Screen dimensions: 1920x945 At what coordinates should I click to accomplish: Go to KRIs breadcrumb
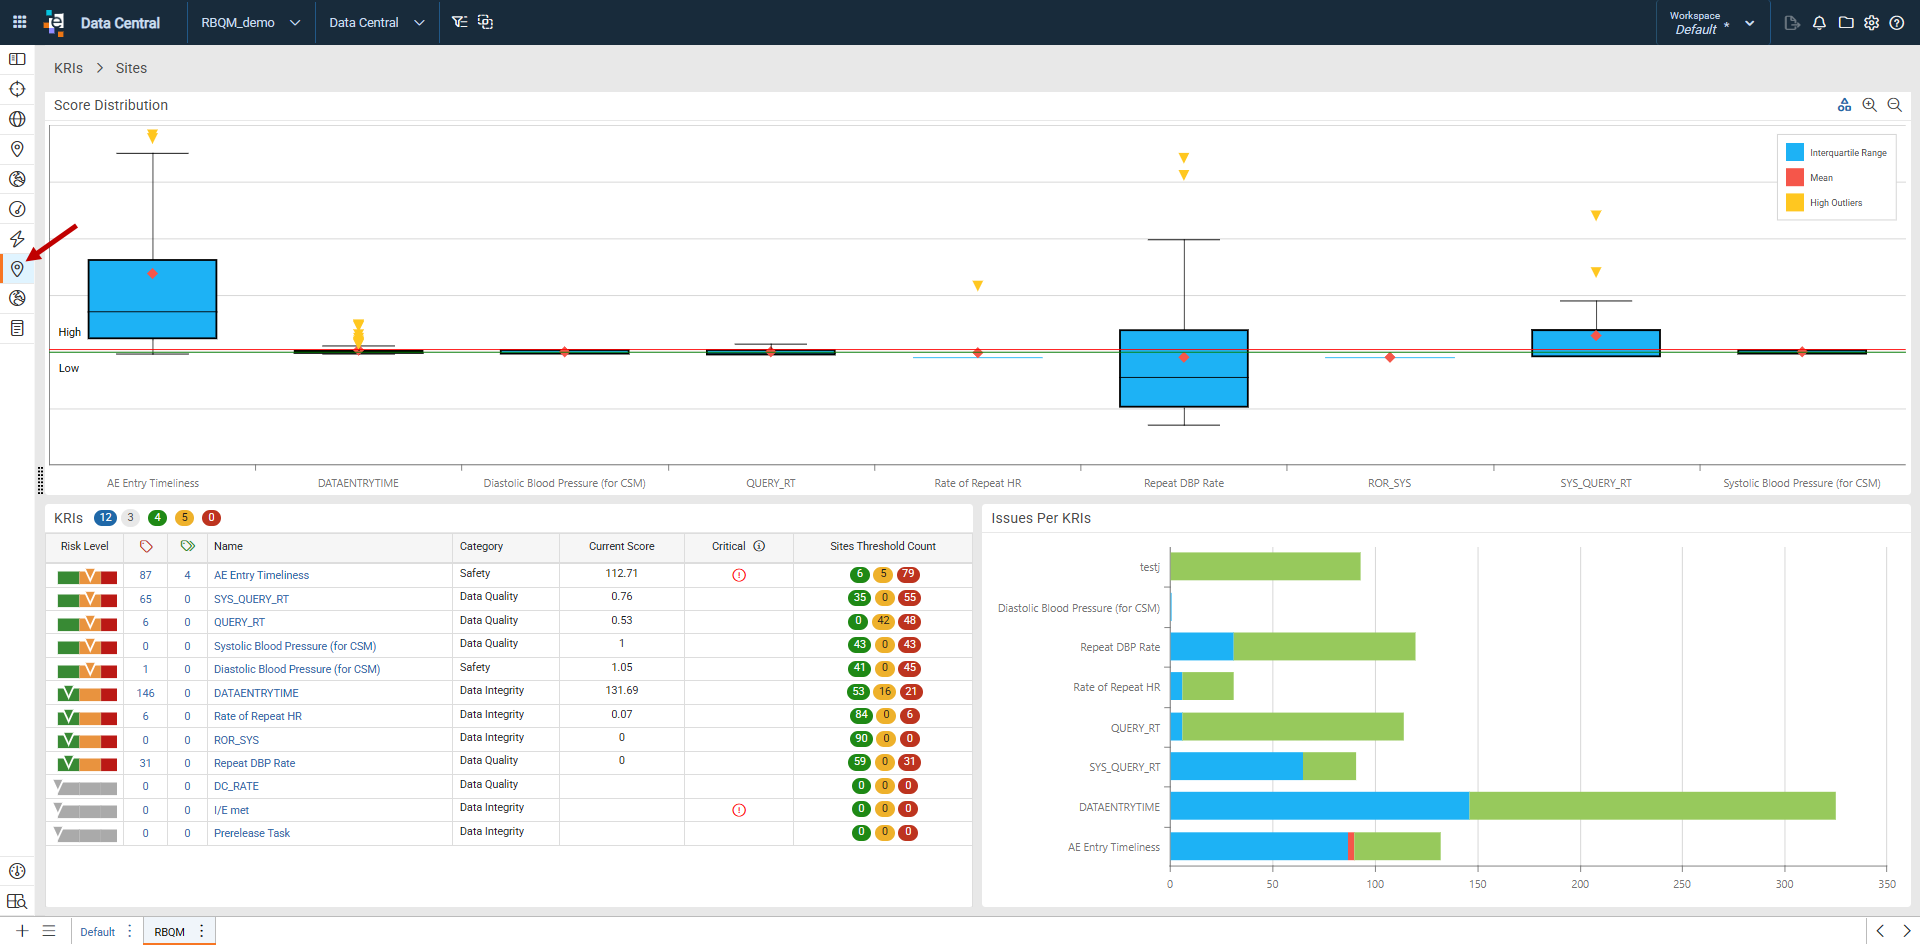[x=69, y=68]
